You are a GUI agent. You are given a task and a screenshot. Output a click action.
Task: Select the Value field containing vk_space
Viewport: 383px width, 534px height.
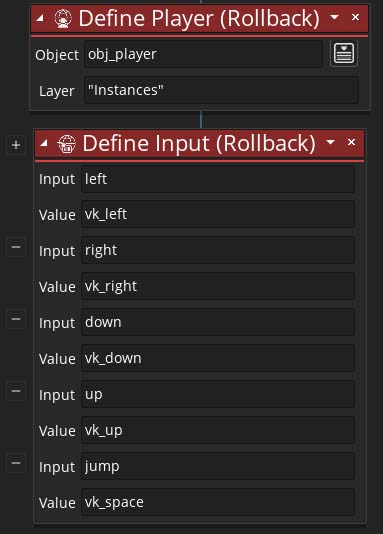pos(218,502)
